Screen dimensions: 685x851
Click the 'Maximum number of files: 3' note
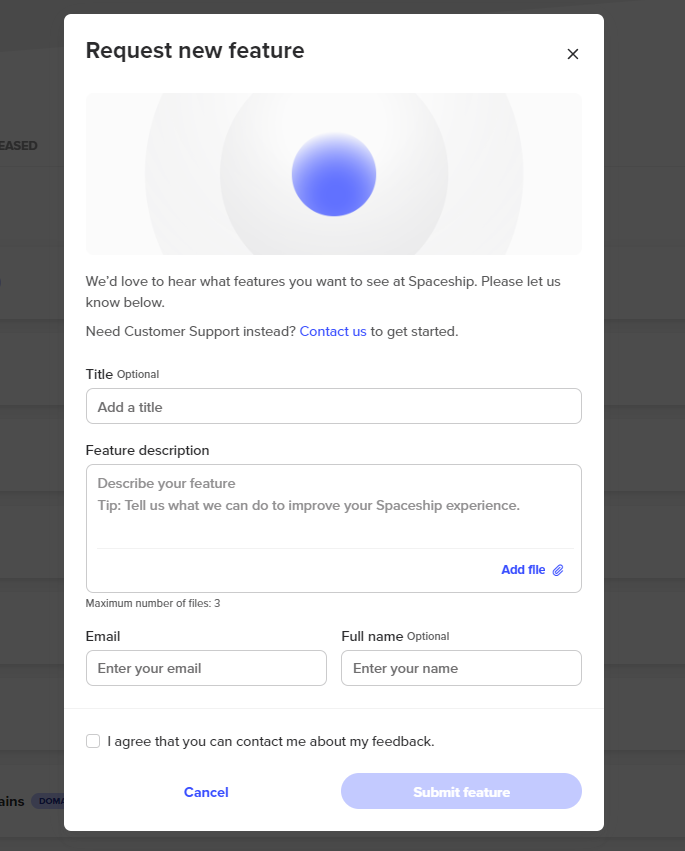tap(153, 604)
